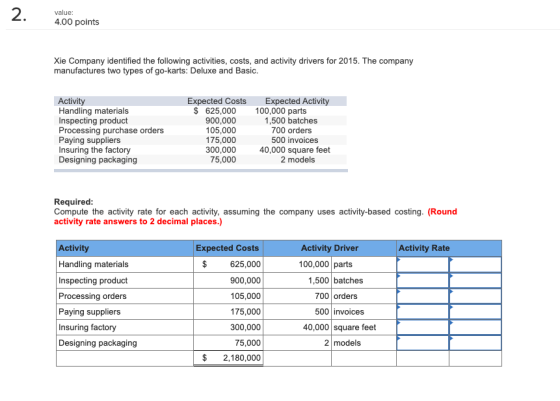Click the Activity Rate column header
This screenshot has width=560, height=401.
coord(449,248)
